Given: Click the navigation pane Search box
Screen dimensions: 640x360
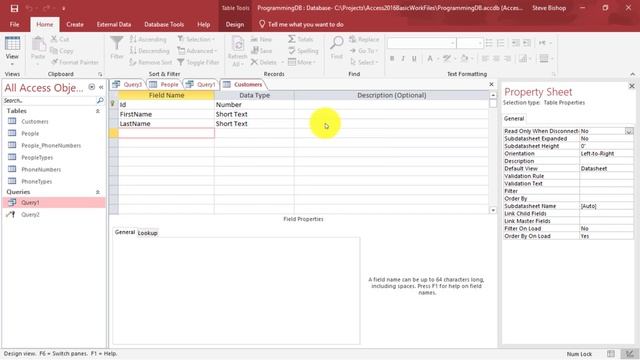Looking at the screenshot, I should [x=49, y=100].
